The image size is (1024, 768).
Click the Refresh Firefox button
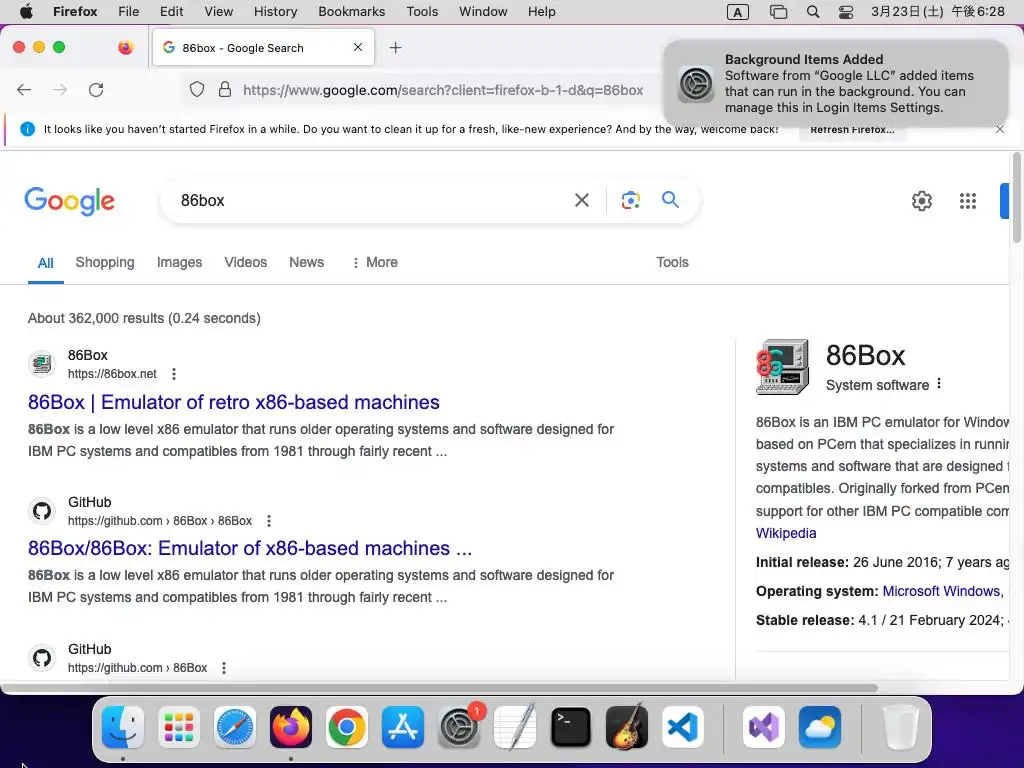[852, 130]
